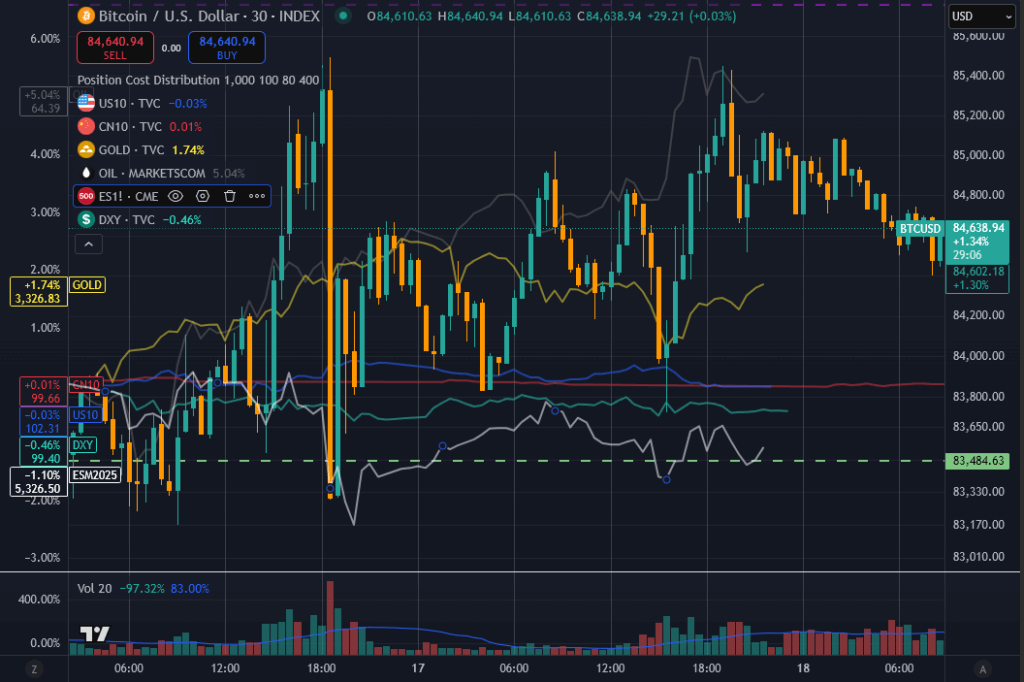This screenshot has height=682, width=1024.
Task: Click the SELL 84,640.94 button
Action: click(115, 48)
